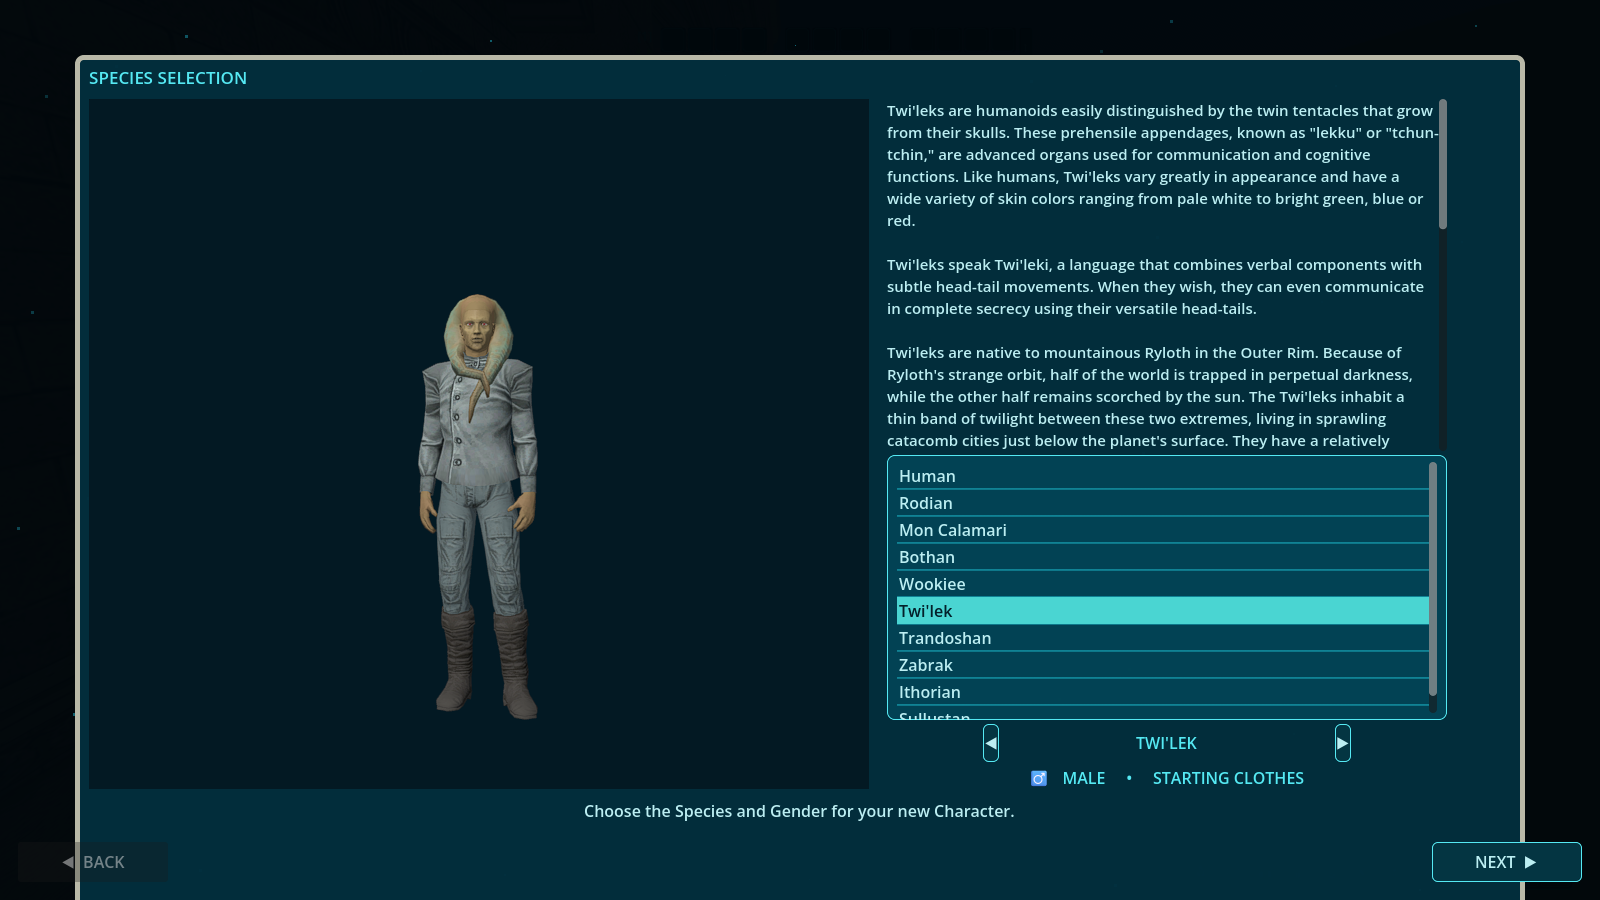Go to previous species with left arrow
Screen dimensions: 1600x900
click(x=991, y=743)
